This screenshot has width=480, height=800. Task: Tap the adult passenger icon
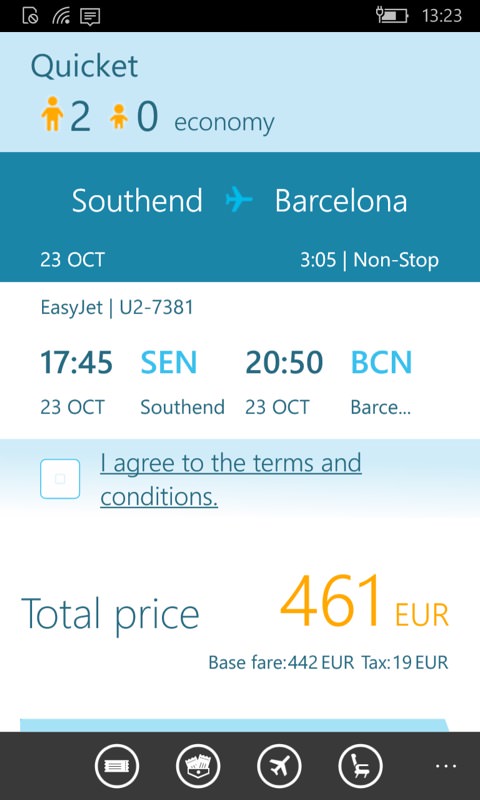click(x=52, y=115)
